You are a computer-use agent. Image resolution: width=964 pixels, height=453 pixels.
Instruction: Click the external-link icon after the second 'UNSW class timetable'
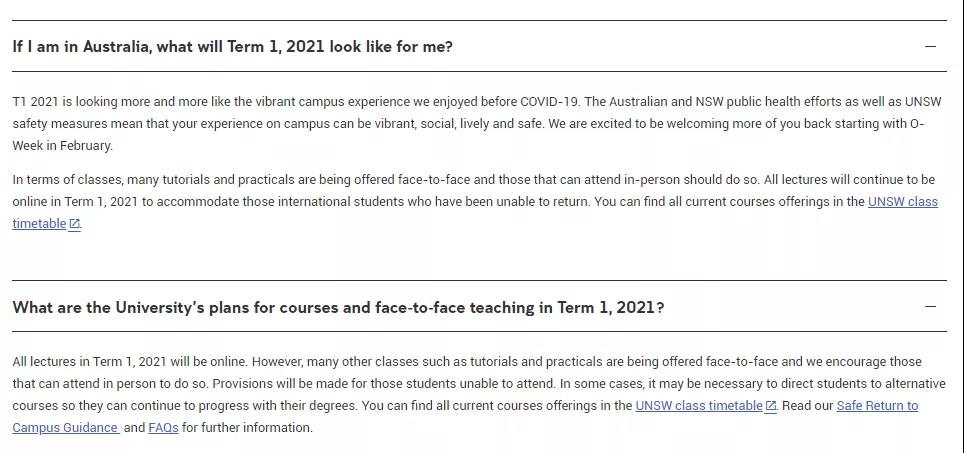(770, 406)
